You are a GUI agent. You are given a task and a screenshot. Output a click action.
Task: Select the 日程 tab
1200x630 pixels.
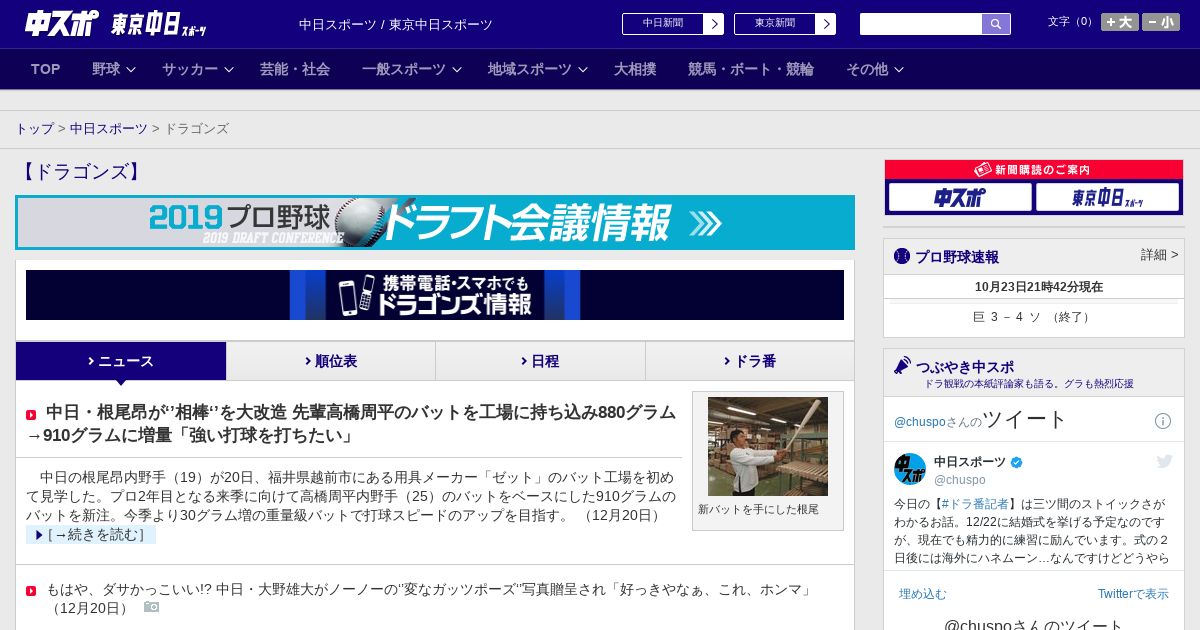point(540,361)
